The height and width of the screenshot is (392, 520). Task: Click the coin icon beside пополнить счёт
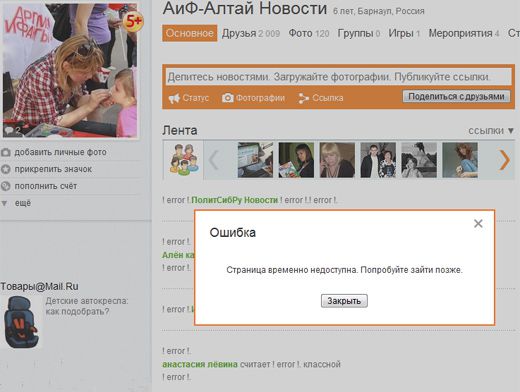(6, 186)
